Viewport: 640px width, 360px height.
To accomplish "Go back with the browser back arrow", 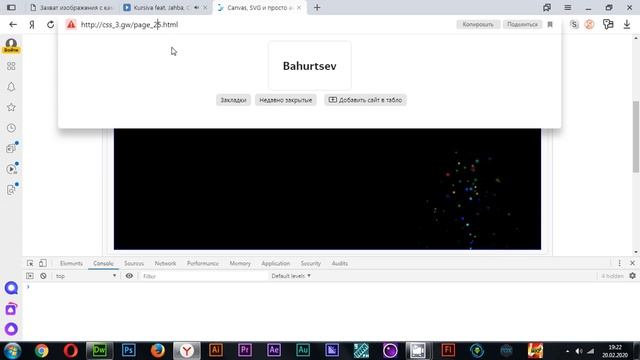I will [13, 24].
